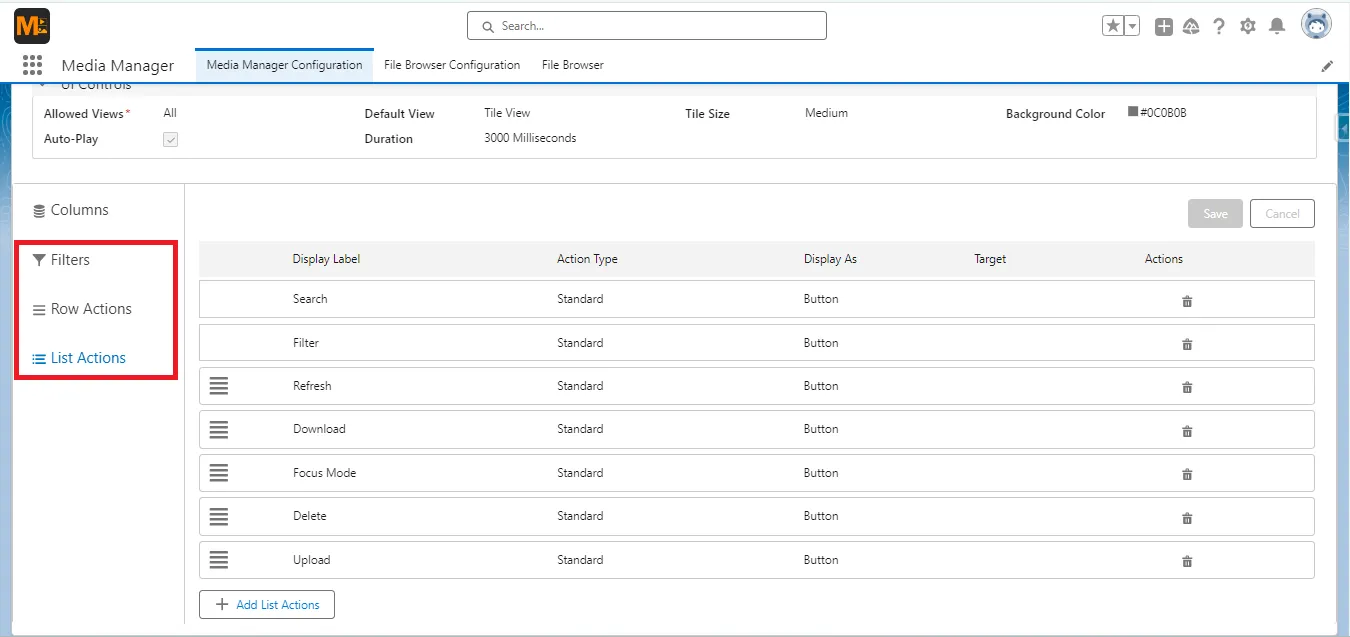
Task: Open the Setup gear icon
Action: (1248, 26)
